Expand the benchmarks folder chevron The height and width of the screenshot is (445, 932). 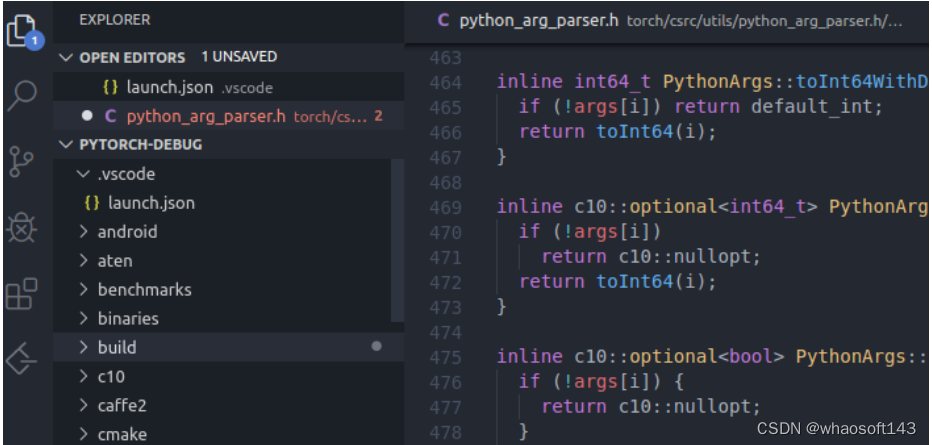click(x=84, y=289)
